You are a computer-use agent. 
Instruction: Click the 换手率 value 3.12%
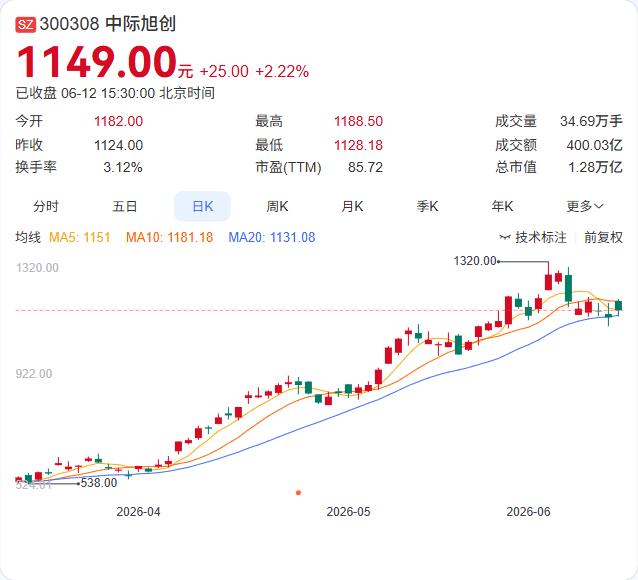[123, 167]
